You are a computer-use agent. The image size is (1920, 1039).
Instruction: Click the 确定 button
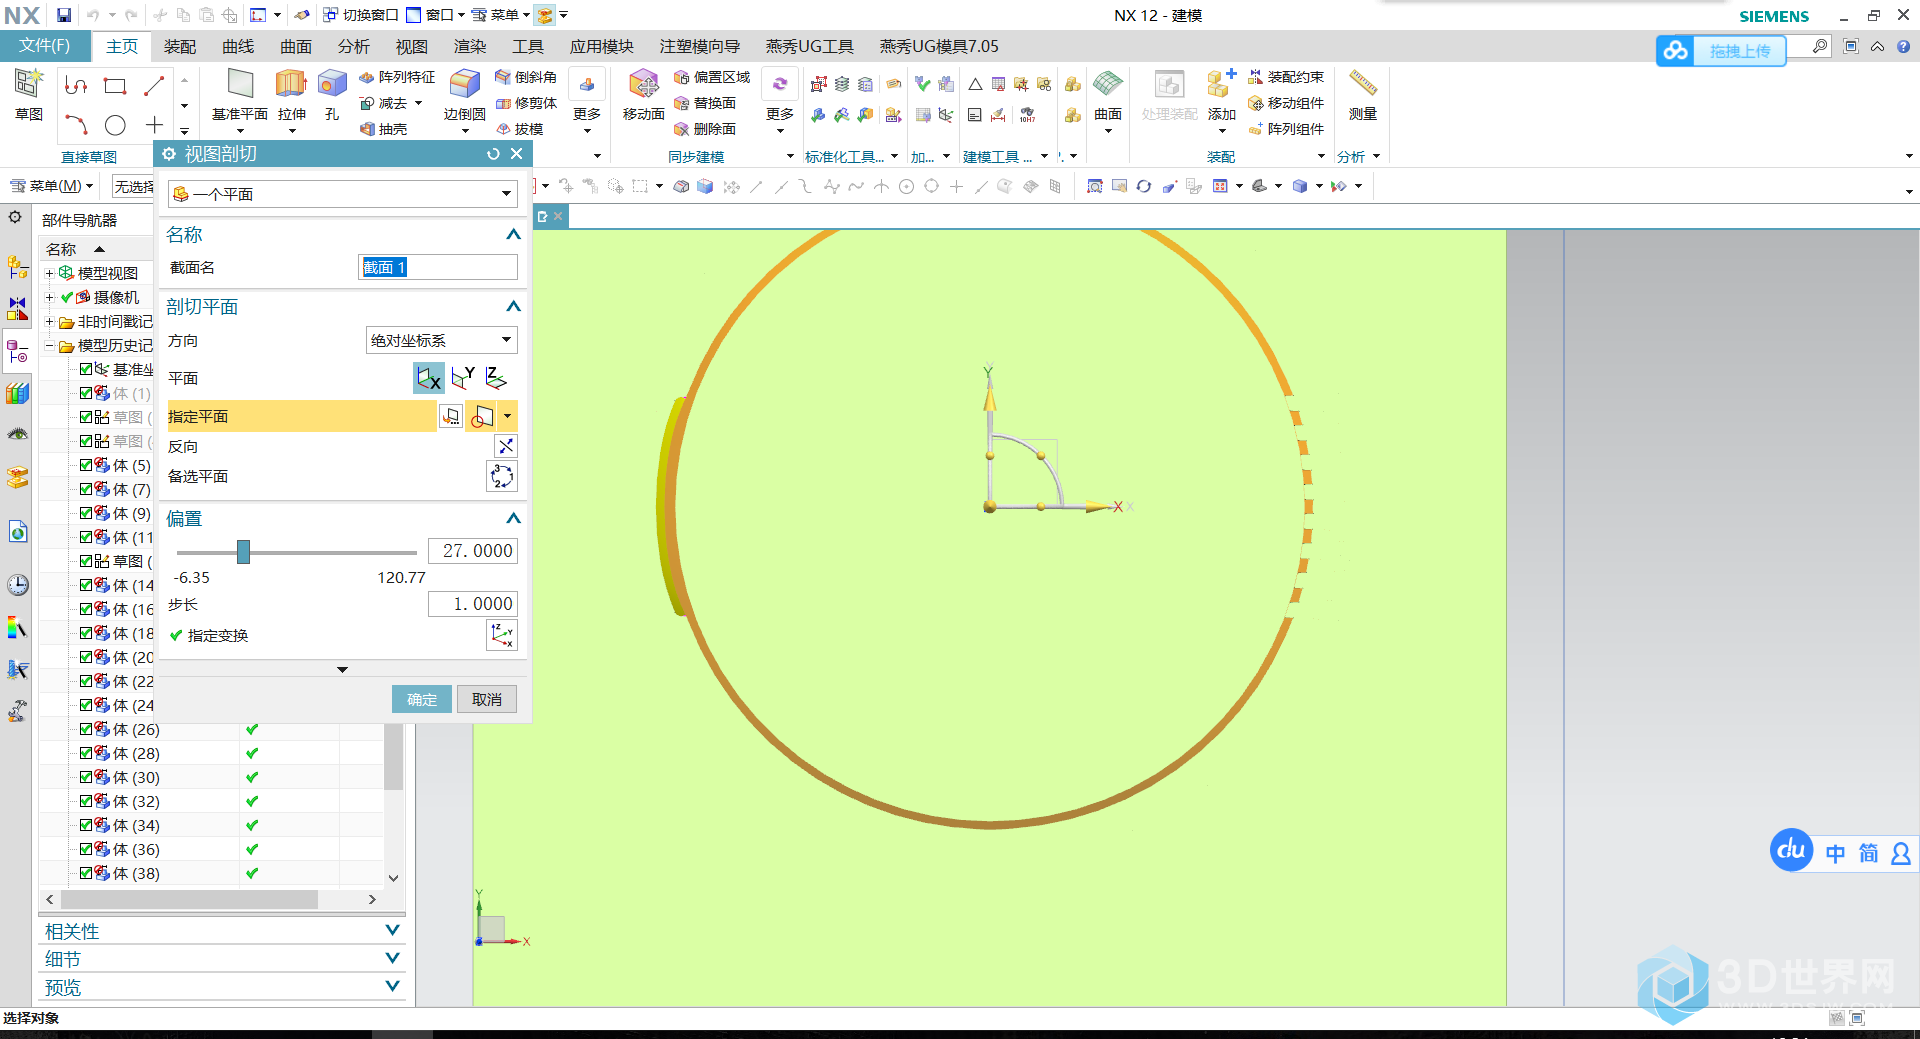pos(422,699)
